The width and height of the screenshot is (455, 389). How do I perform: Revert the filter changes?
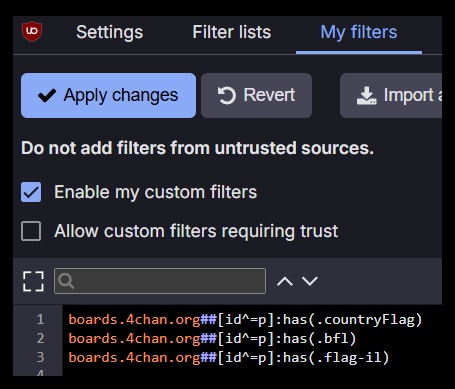[x=256, y=95]
